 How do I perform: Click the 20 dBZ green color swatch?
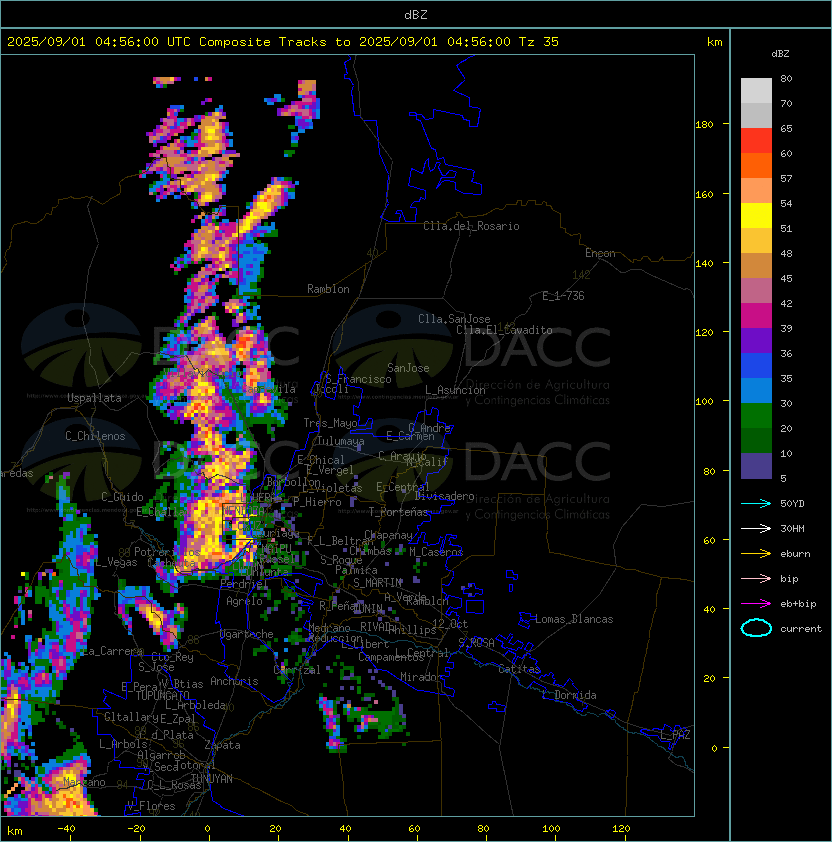click(756, 440)
